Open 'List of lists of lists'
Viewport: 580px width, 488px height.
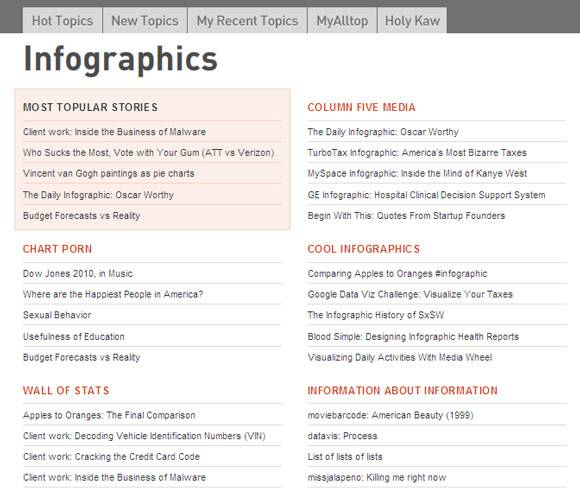coord(345,457)
